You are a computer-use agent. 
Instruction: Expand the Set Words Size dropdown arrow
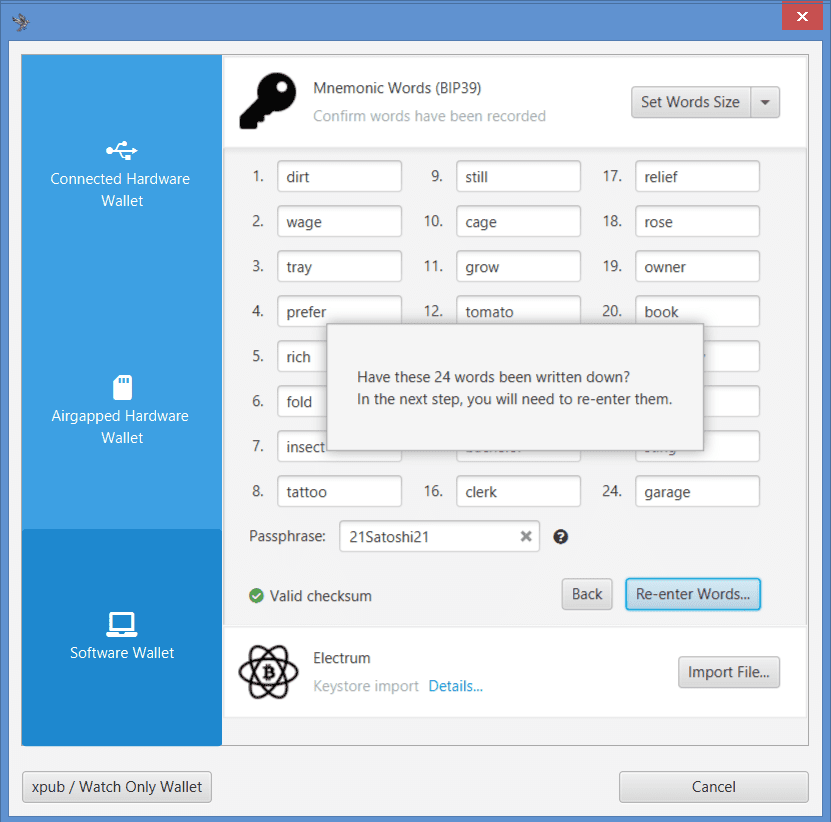[765, 102]
